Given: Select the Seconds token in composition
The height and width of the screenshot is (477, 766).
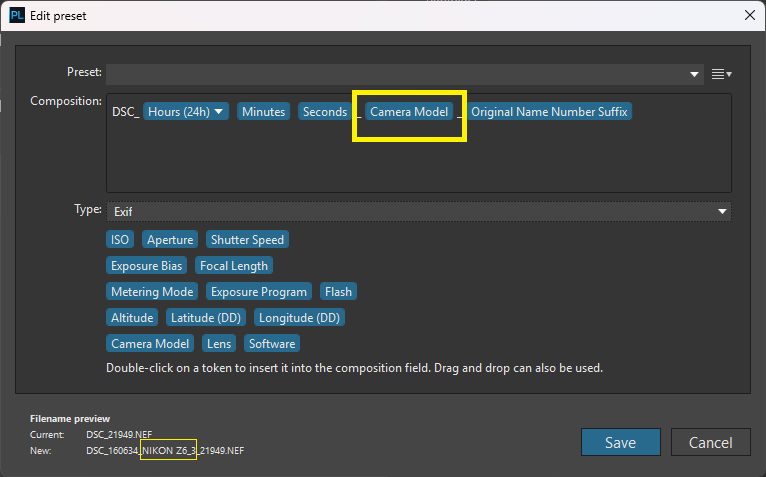Looking at the screenshot, I should tap(325, 112).
